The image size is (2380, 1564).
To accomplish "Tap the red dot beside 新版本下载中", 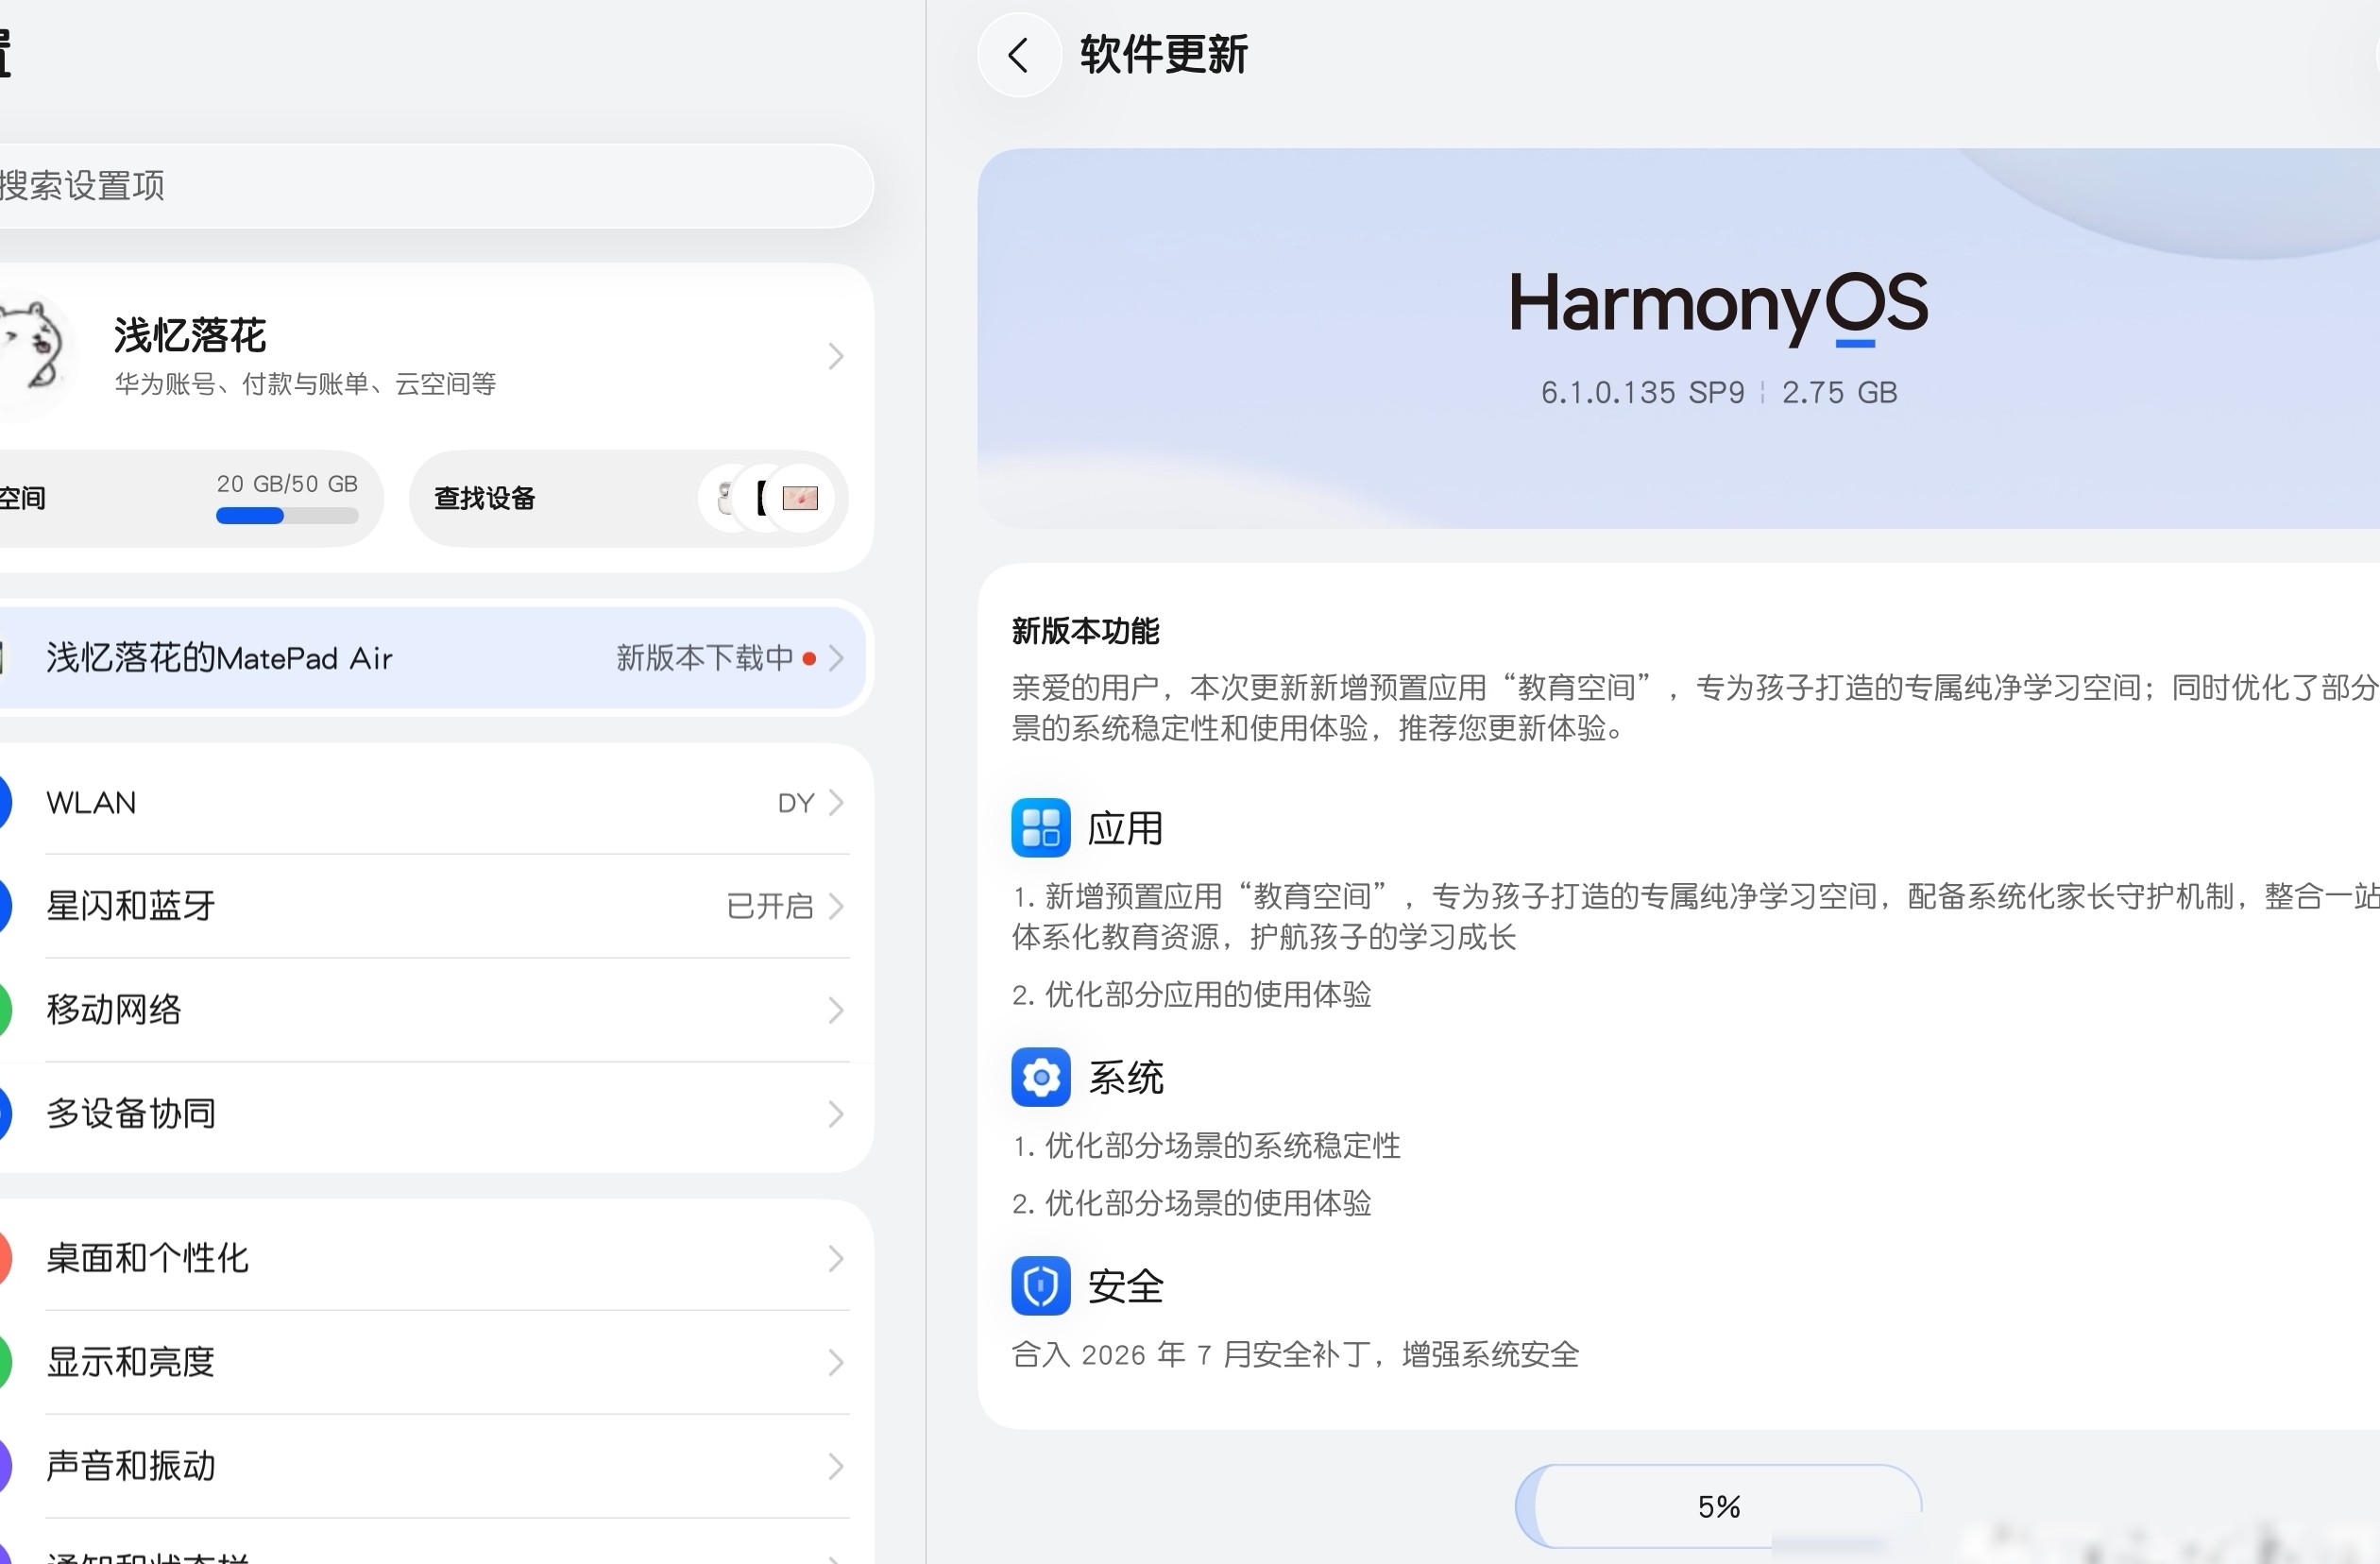I will click(x=809, y=658).
